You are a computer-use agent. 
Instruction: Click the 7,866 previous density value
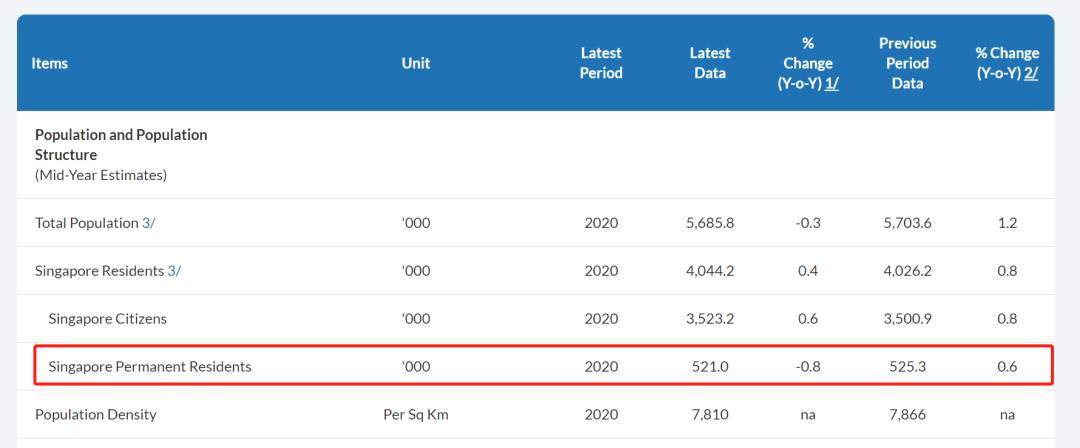point(907,414)
